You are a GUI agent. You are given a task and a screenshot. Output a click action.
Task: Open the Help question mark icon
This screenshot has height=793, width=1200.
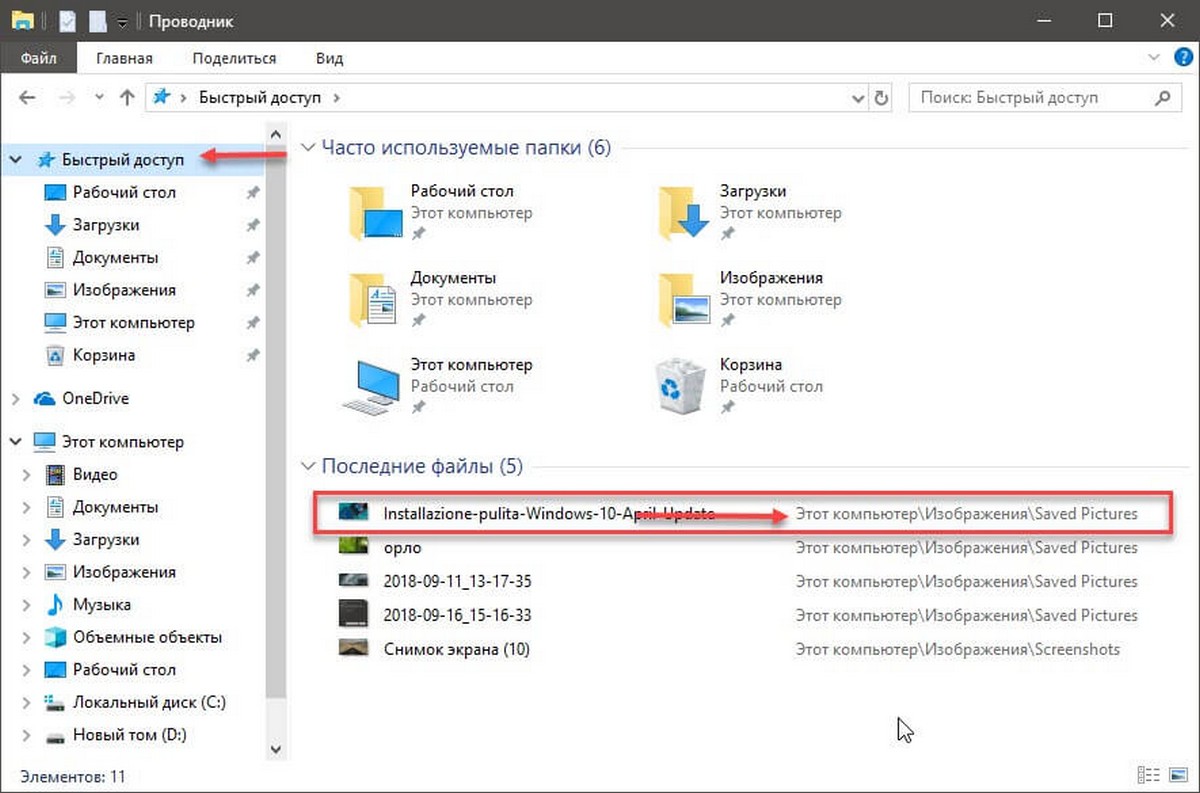coord(1182,58)
